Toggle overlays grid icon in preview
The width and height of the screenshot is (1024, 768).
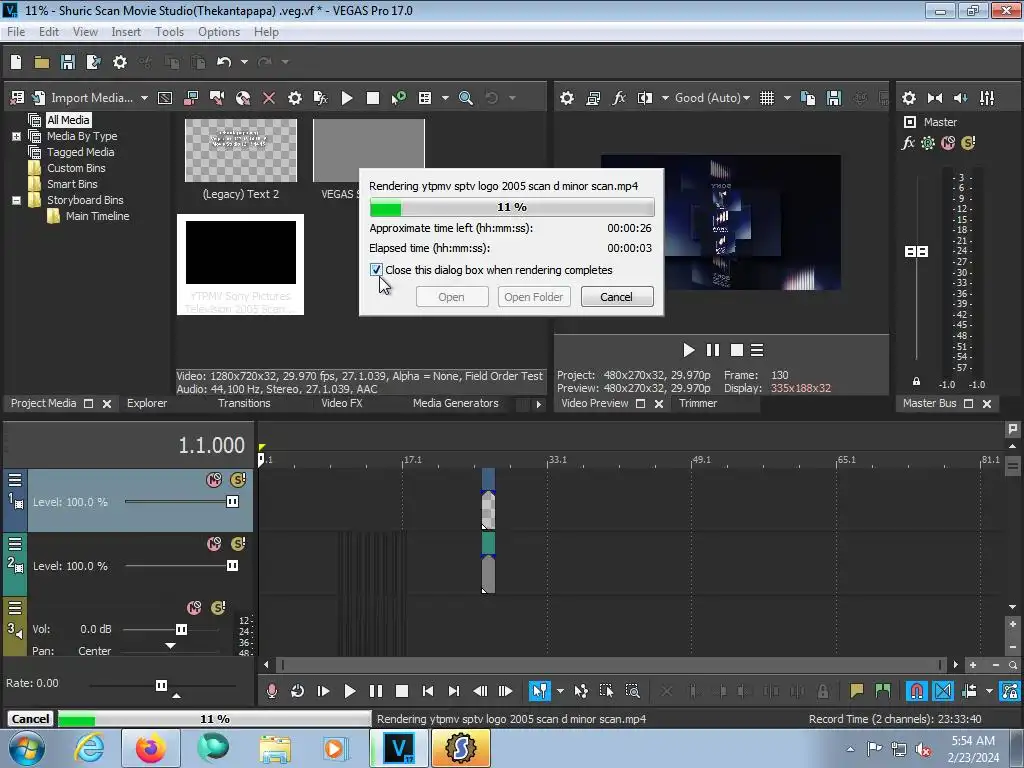767,98
